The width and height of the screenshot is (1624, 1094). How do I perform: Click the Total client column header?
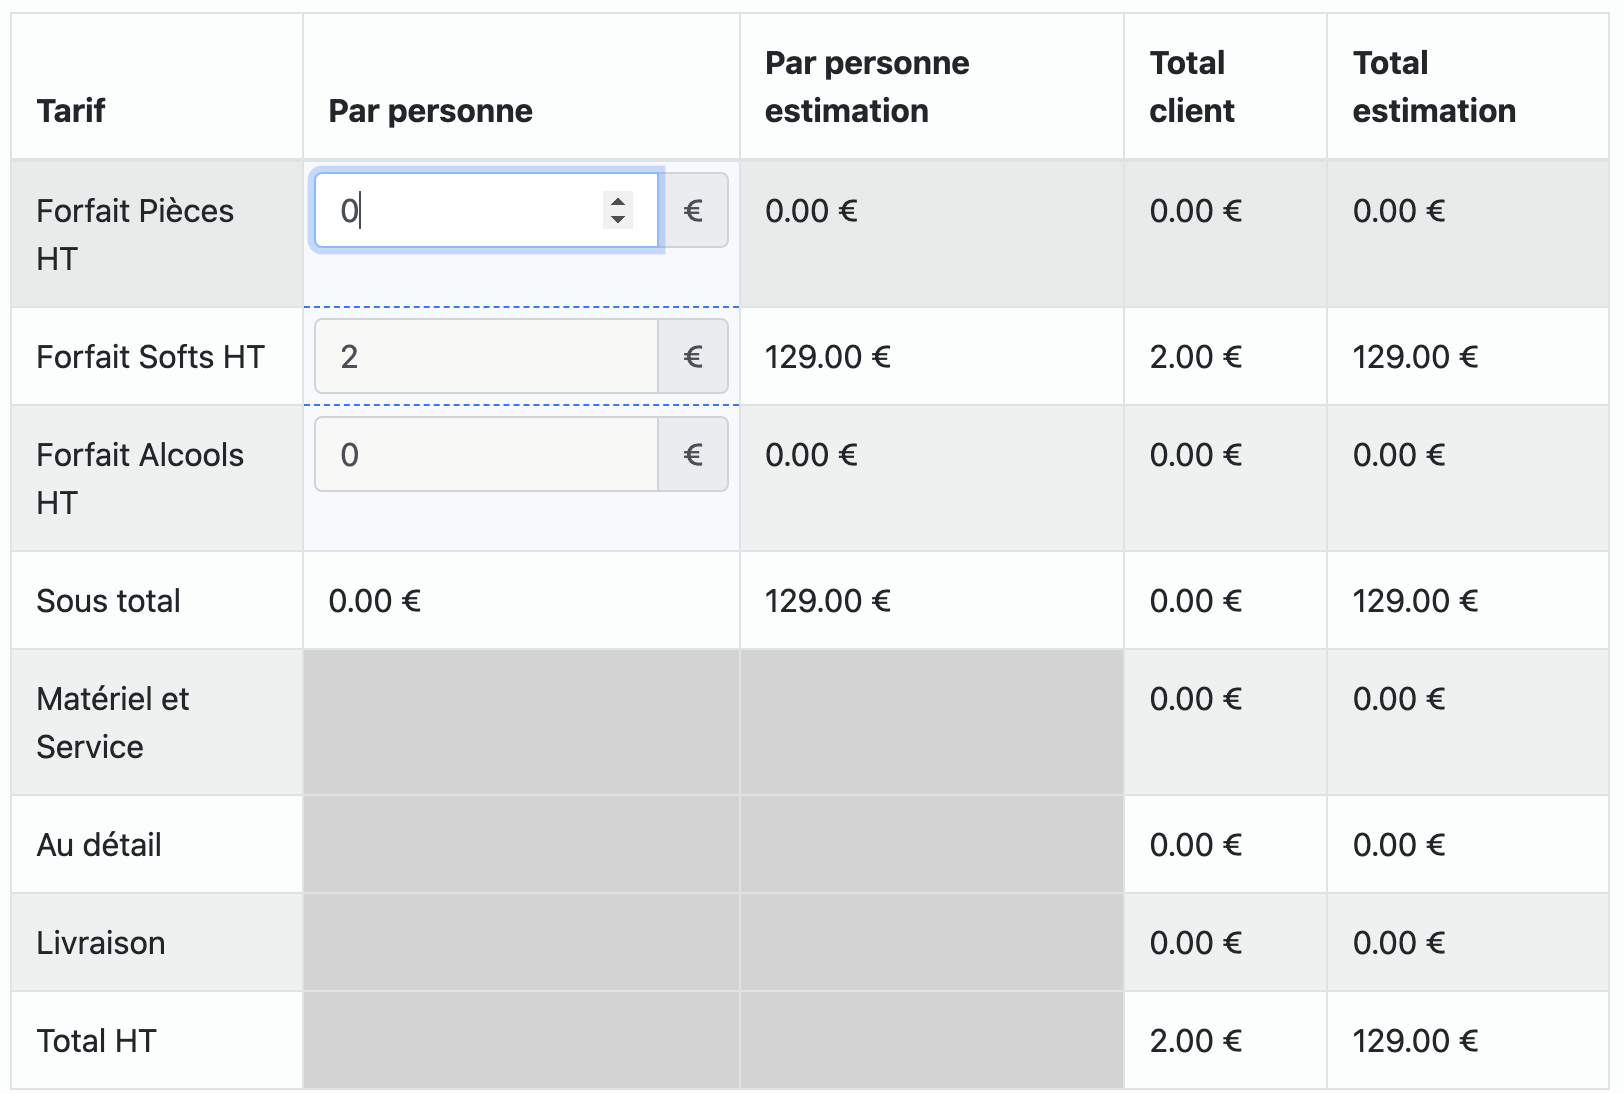(1191, 86)
